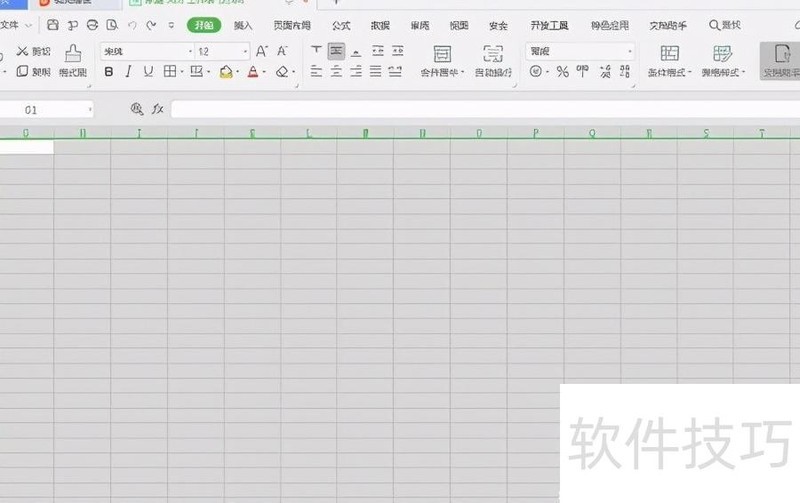The height and width of the screenshot is (503, 800).
Task: Cut selection with the scissors icon
Action: pyautogui.click(x=22, y=51)
